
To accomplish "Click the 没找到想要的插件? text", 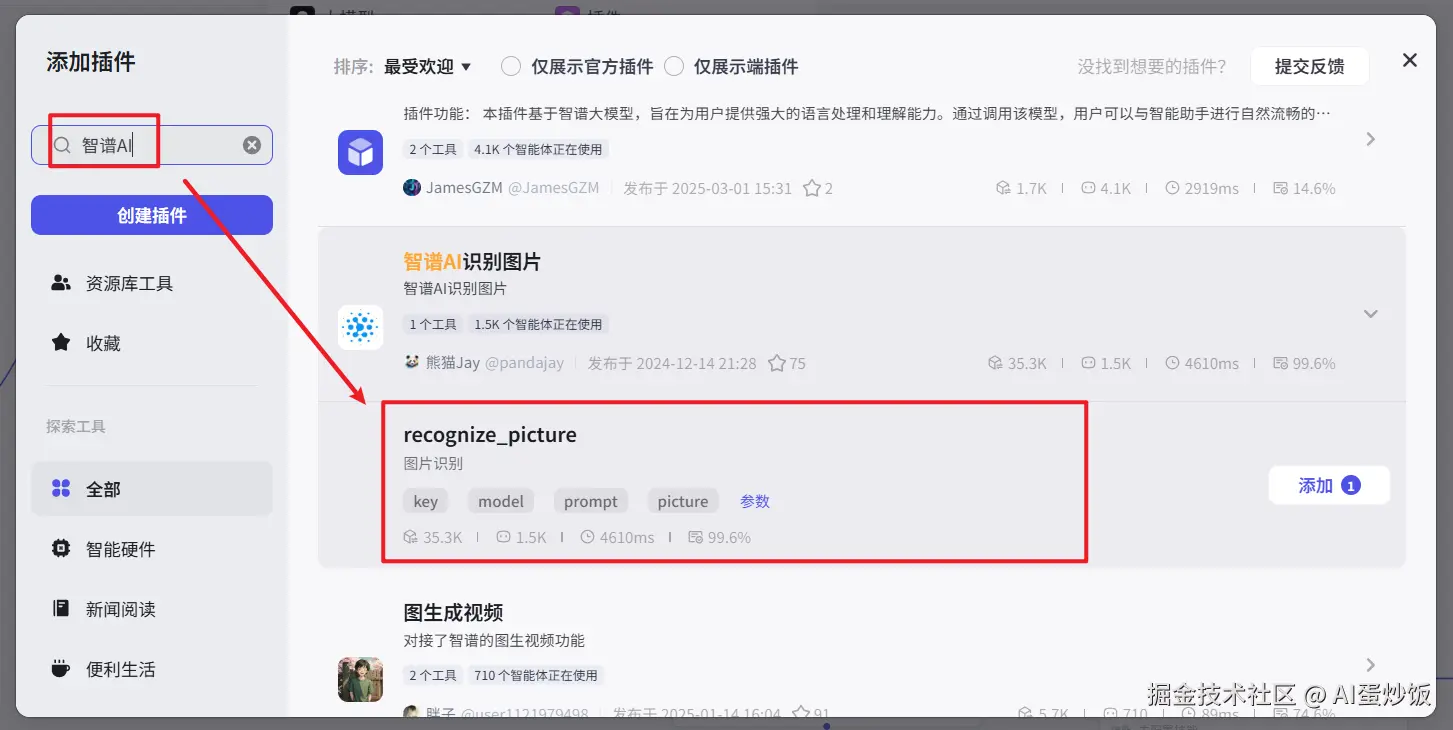I will [x=1152, y=67].
